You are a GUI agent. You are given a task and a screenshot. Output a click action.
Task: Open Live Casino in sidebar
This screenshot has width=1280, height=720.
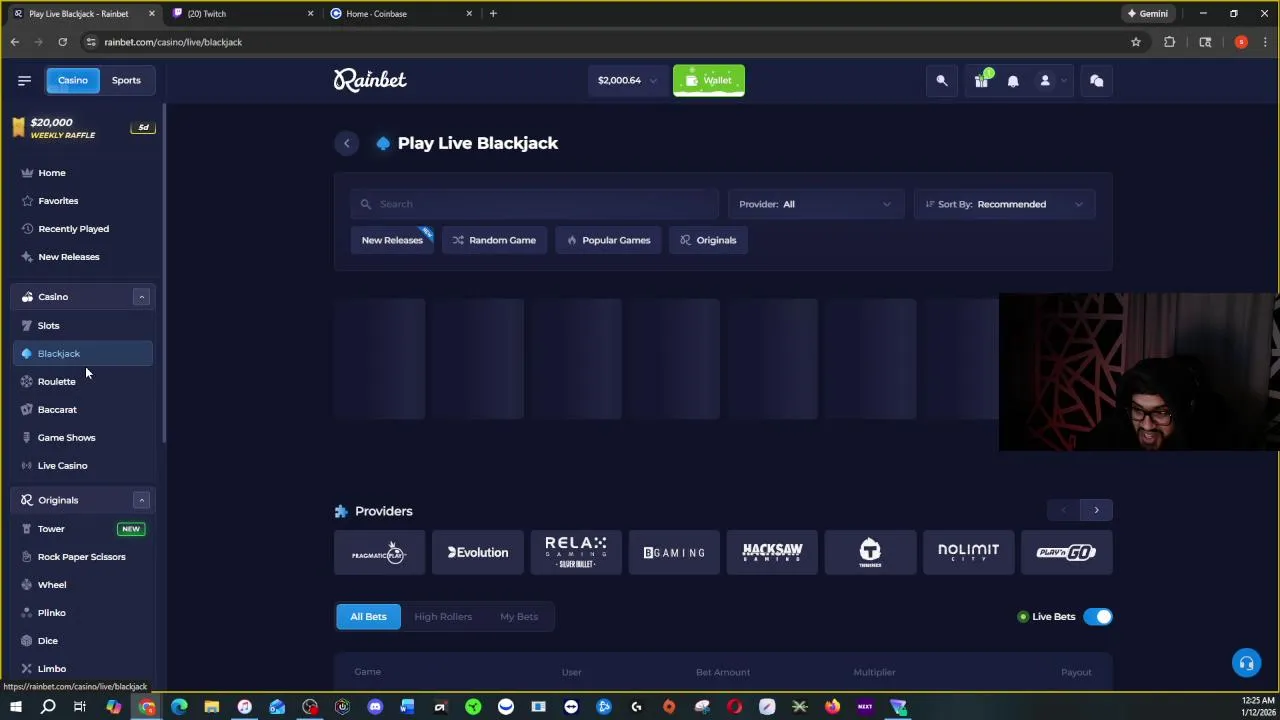click(82, 466)
